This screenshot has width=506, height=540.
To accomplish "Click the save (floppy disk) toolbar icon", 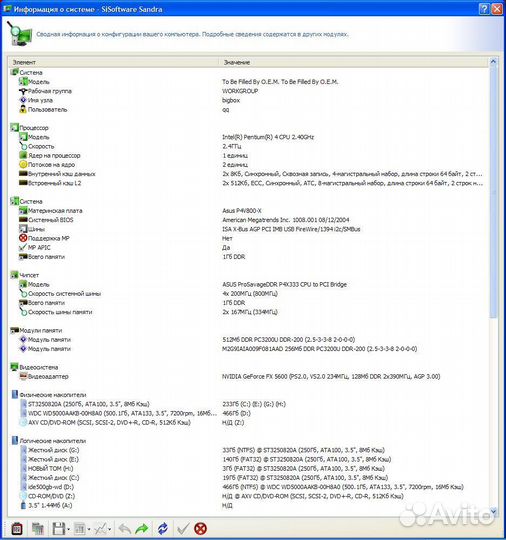I will [x=58, y=528].
